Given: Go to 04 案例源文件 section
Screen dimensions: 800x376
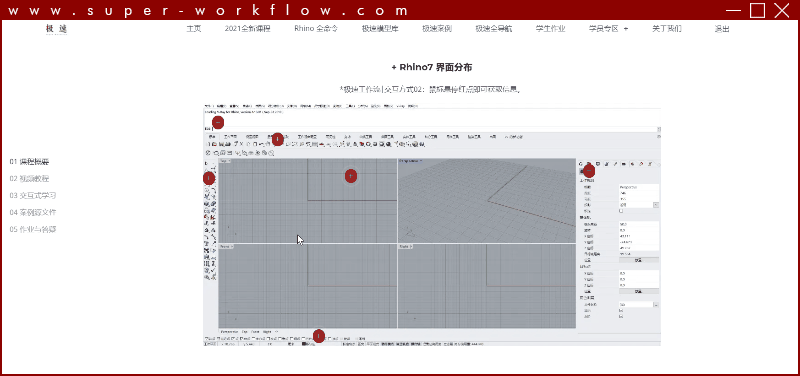Looking at the screenshot, I should 33,212.
